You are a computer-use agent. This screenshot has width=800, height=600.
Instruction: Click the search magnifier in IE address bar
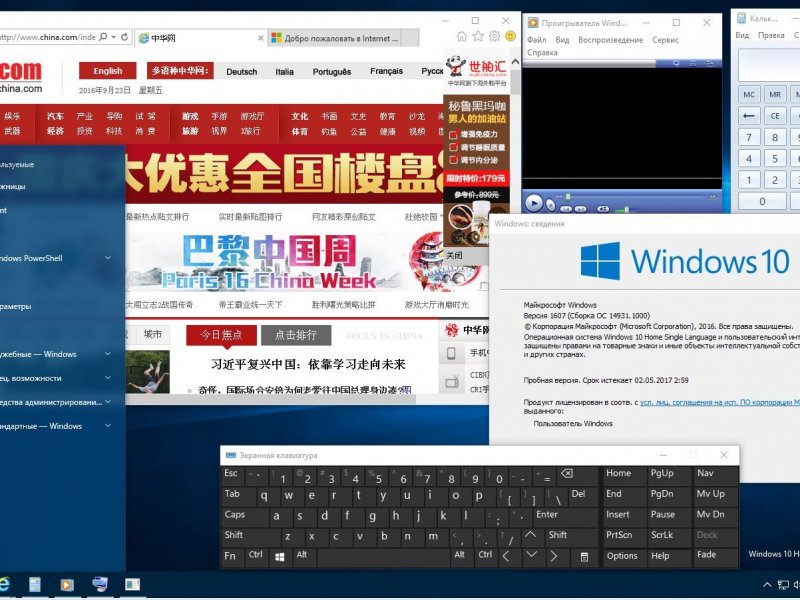(x=103, y=37)
